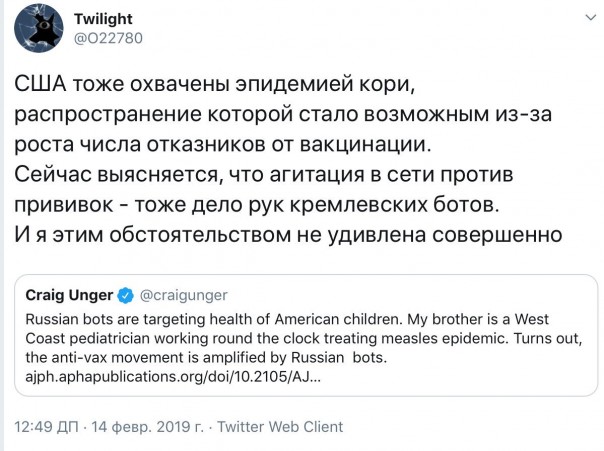Click the Twilight profile avatar
This screenshot has width=604, height=451.
[x=40, y=32]
